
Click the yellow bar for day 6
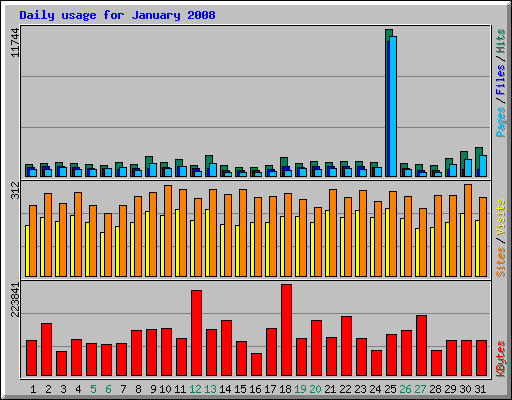(102, 254)
